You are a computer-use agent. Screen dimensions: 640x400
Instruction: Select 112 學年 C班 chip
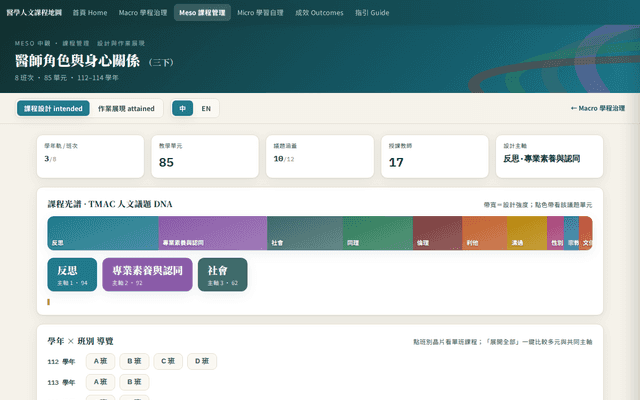point(168,361)
